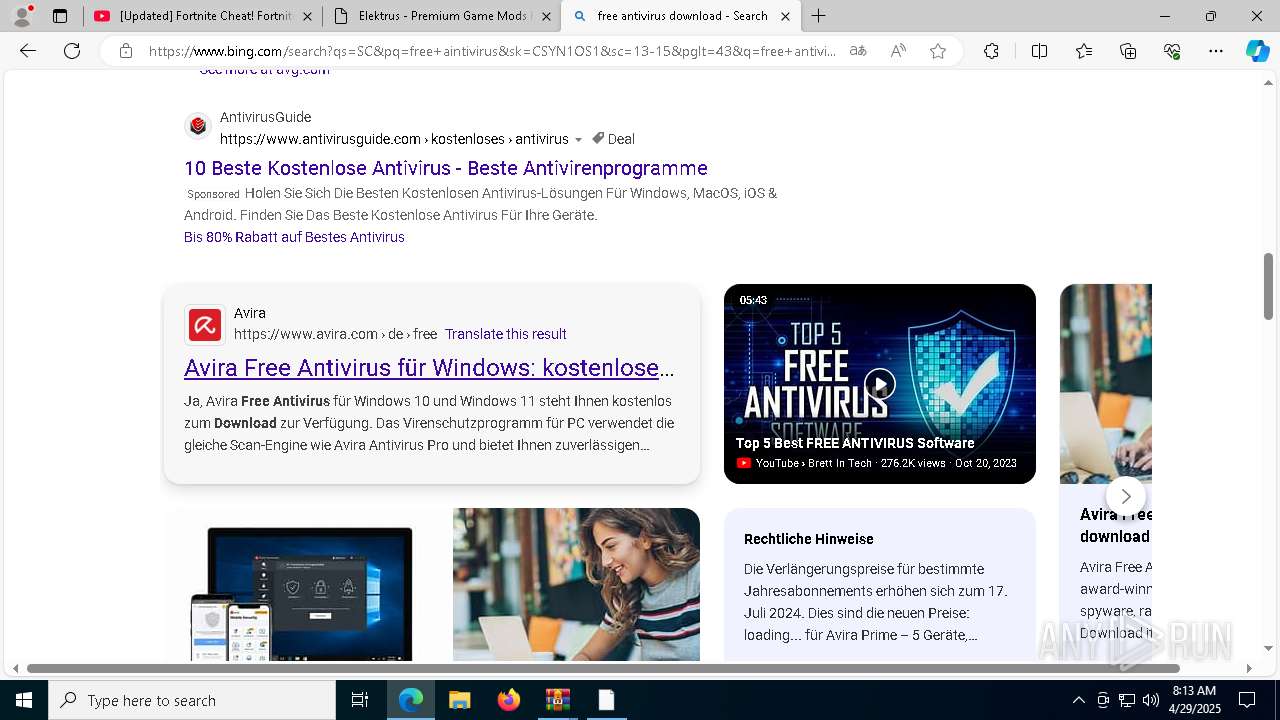Open the Windows Start menu

[24, 700]
